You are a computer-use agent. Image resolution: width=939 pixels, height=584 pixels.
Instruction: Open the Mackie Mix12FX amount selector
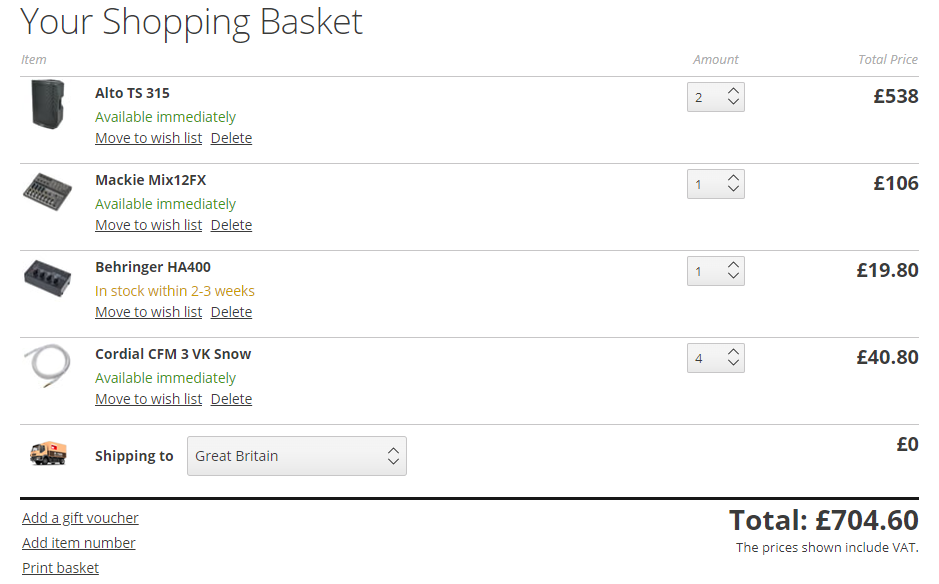[716, 184]
